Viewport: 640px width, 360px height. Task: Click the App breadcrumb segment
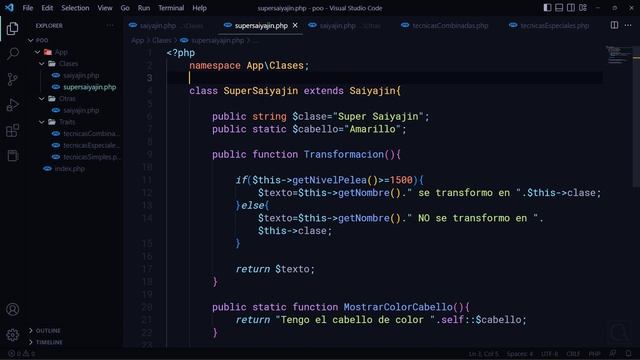(x=138, y=40)
